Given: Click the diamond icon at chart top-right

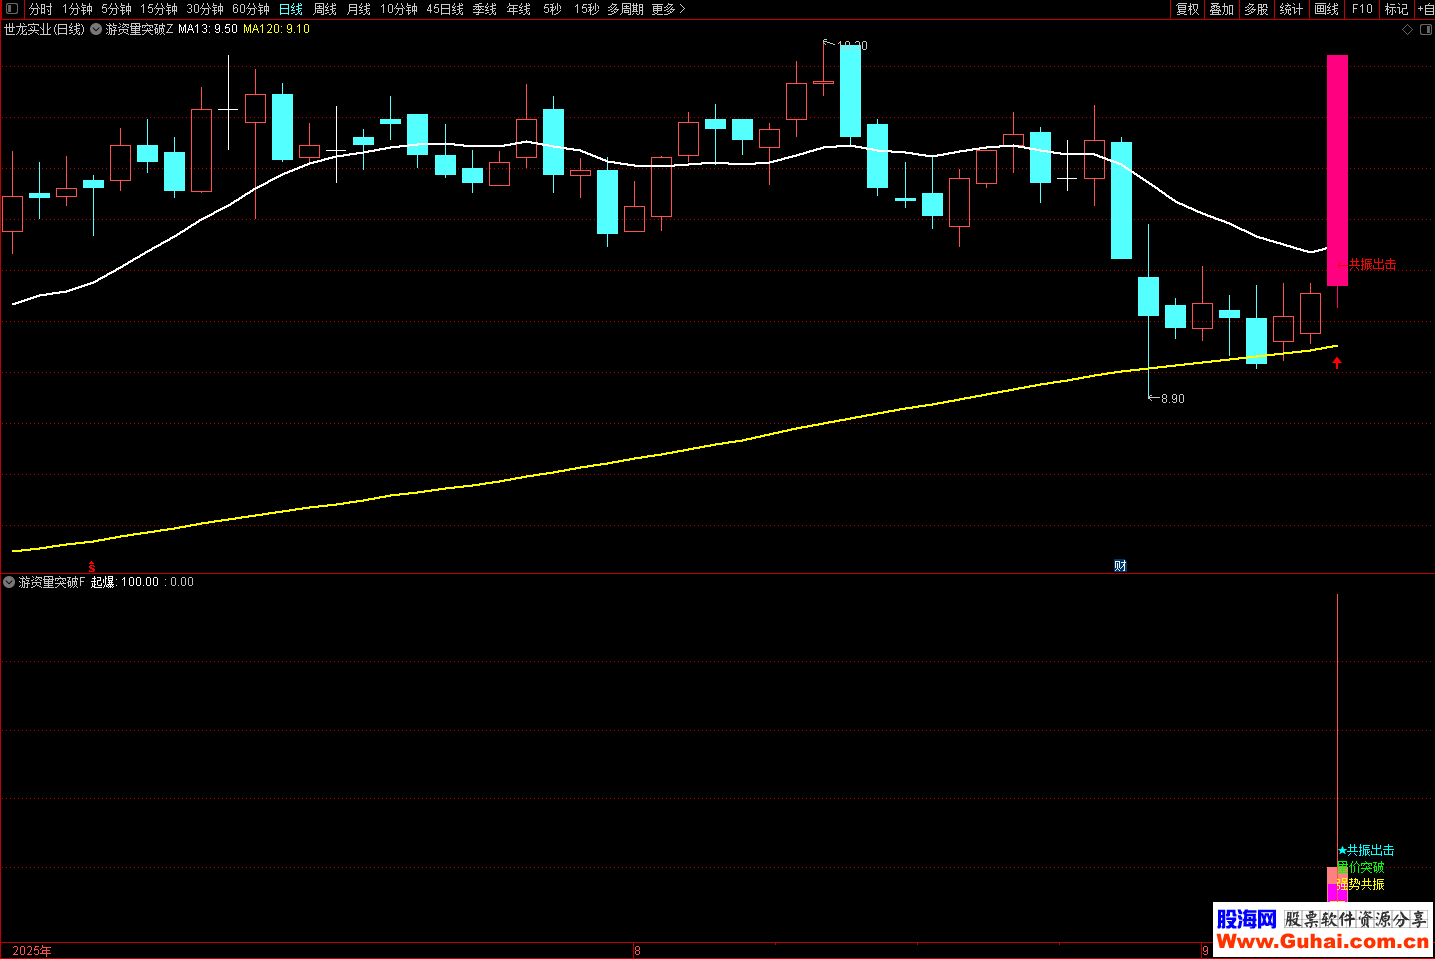Looking at the screenshot, I should coord(1408,29).
